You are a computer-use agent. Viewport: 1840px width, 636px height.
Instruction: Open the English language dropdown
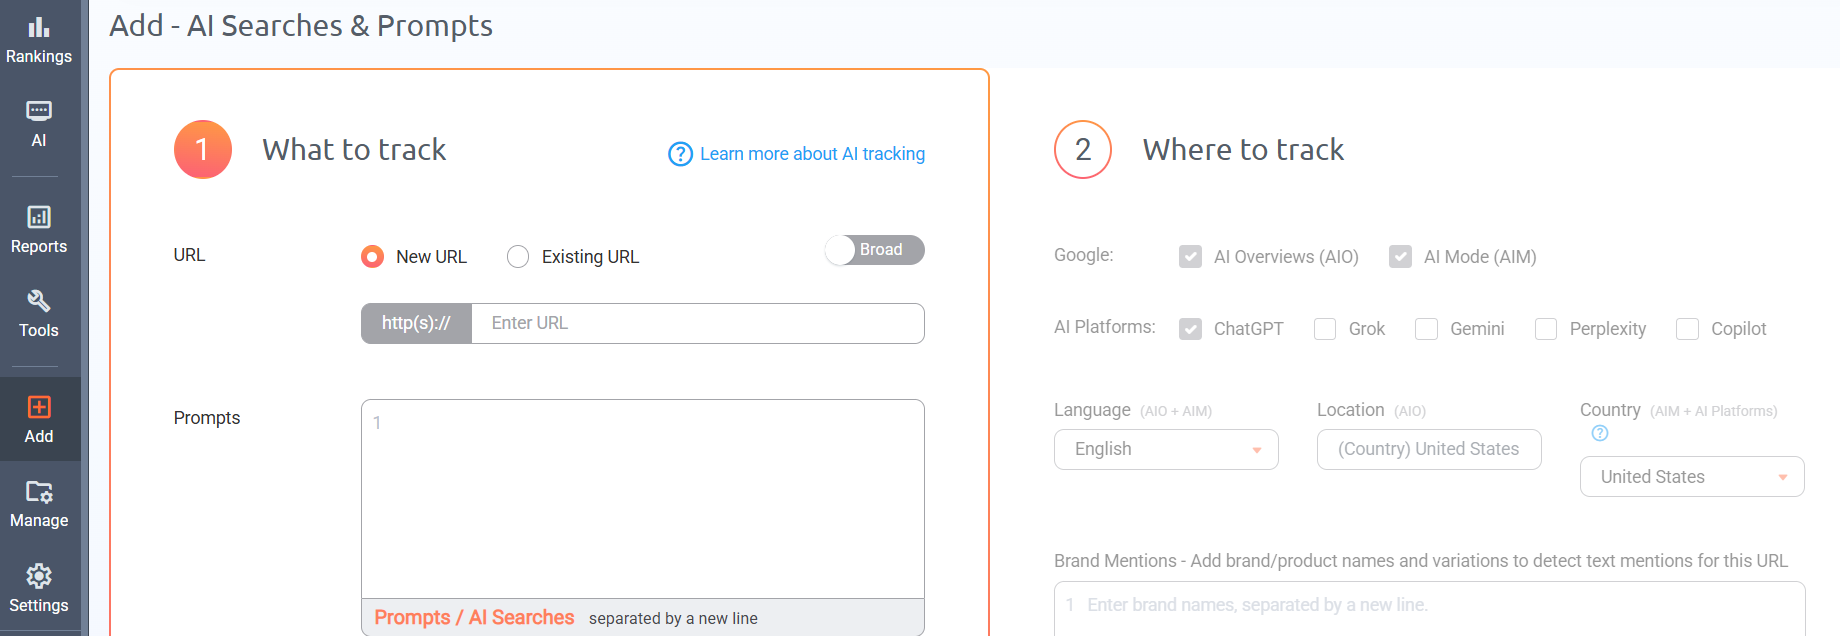point(1166,449)
